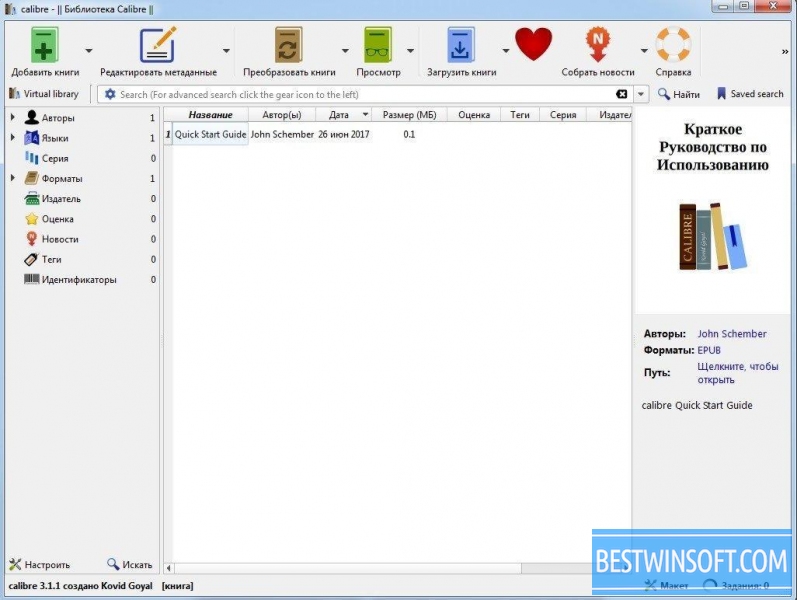Click row number 1 header
This screenshot has width=797, height=600.
click(168, 134)
